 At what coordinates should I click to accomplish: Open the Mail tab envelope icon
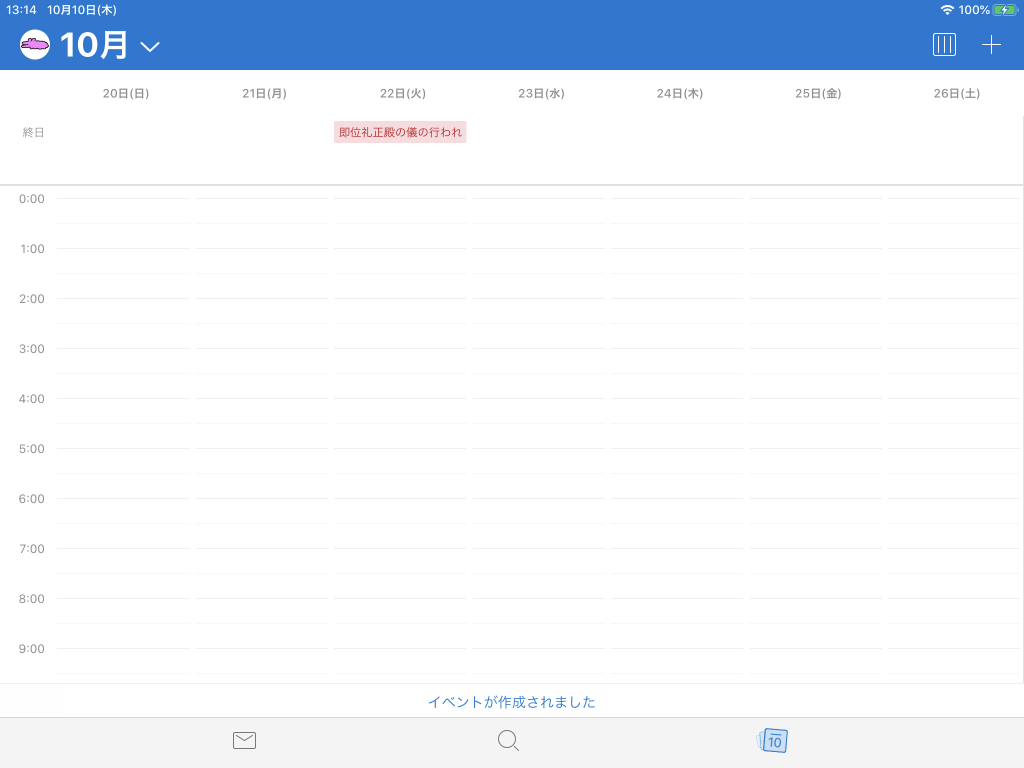pyautogui.click(x=244, y=740)
